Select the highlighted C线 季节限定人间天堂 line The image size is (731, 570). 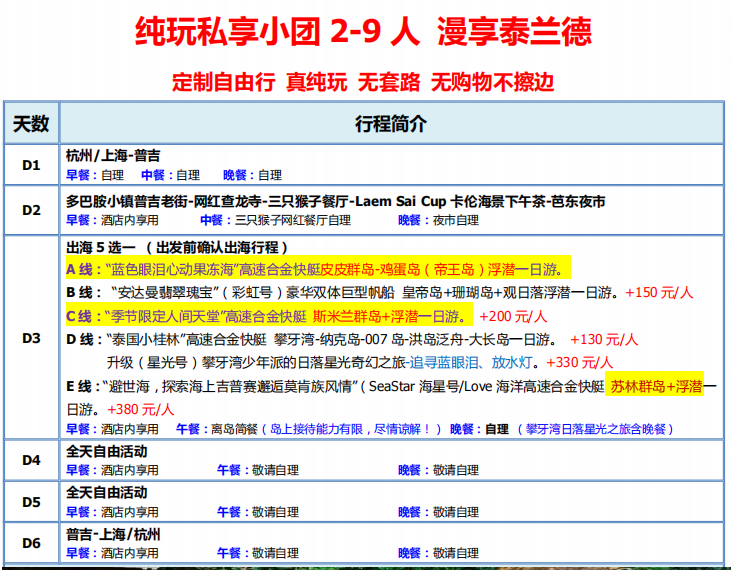[267, 316]
